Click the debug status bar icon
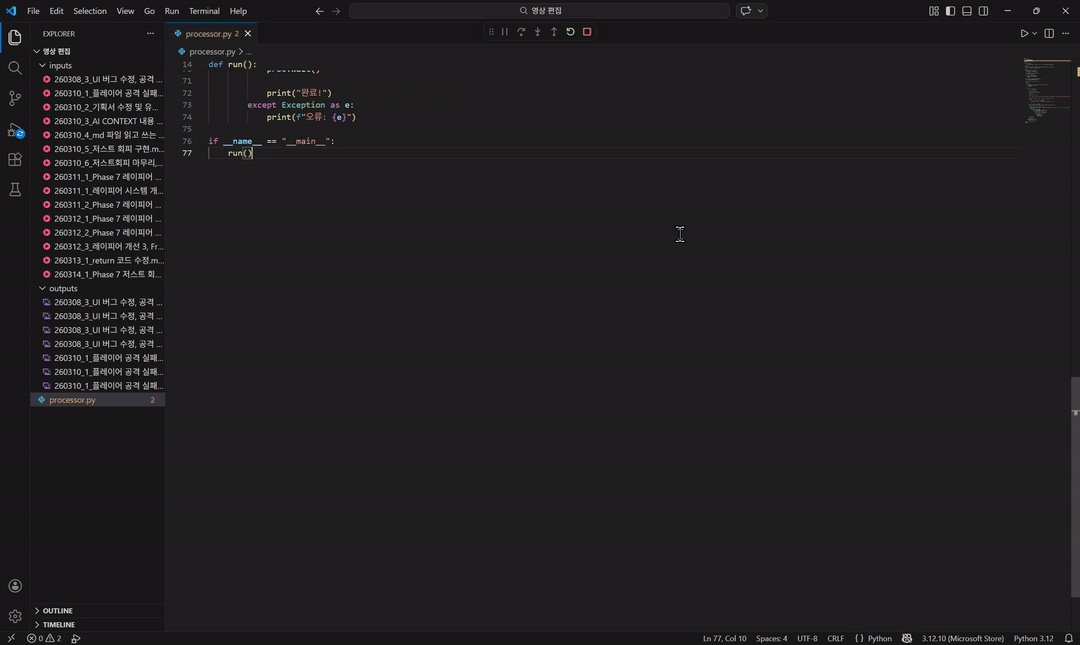This screenshot has width=1080, height=645. 76,638
